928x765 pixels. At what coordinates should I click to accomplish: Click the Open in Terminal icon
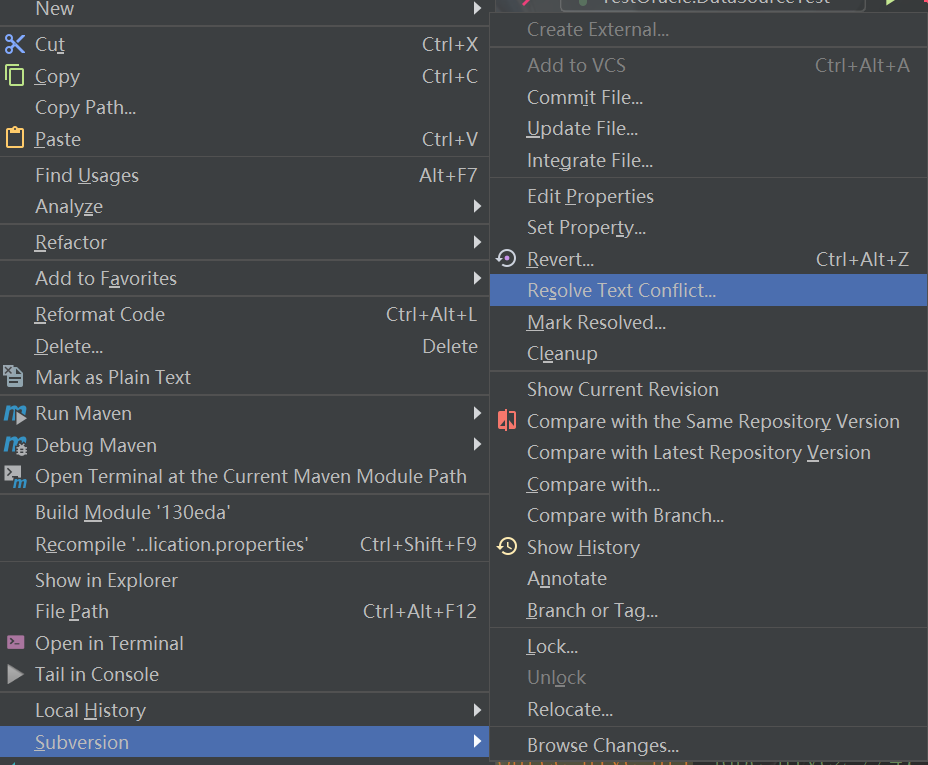coord(15,643)
